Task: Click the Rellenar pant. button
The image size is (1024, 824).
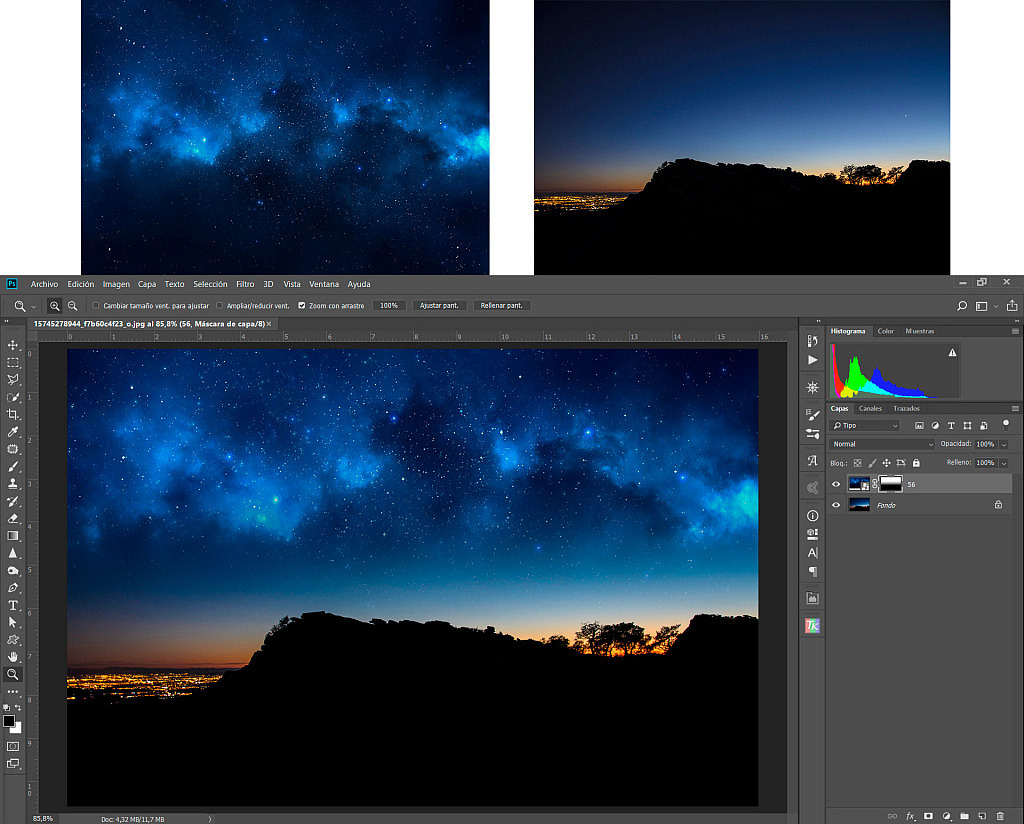Action: tap(500, 305)
